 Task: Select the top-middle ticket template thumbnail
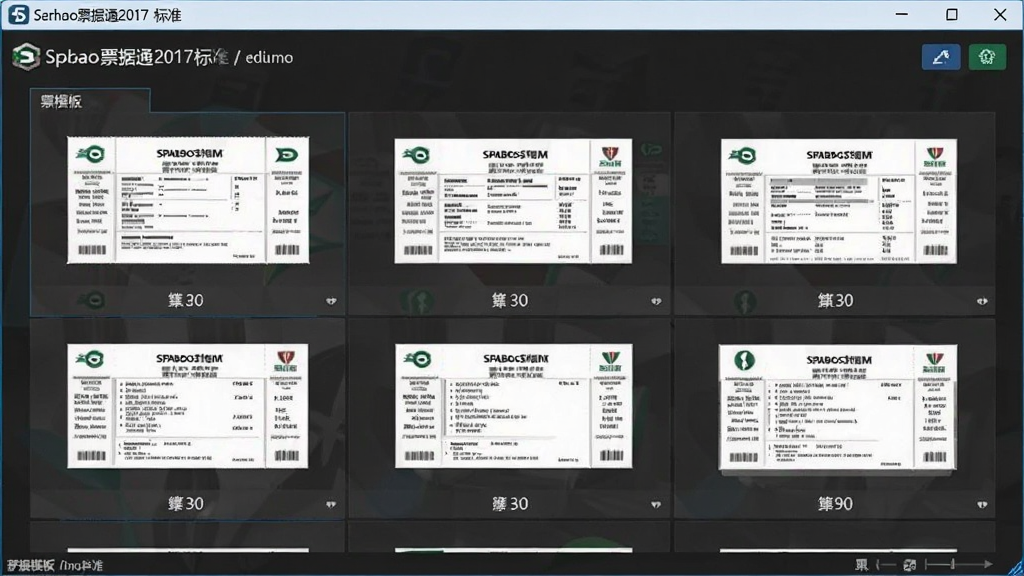click(513, 200)
